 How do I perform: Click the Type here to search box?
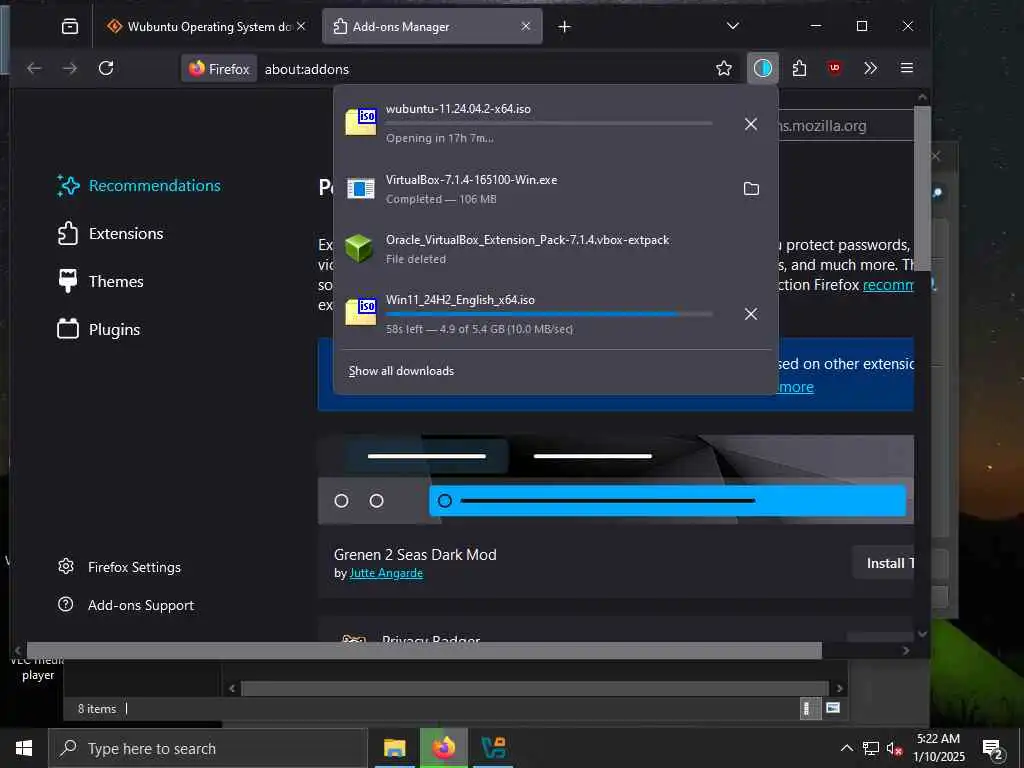tap(208, 748)
